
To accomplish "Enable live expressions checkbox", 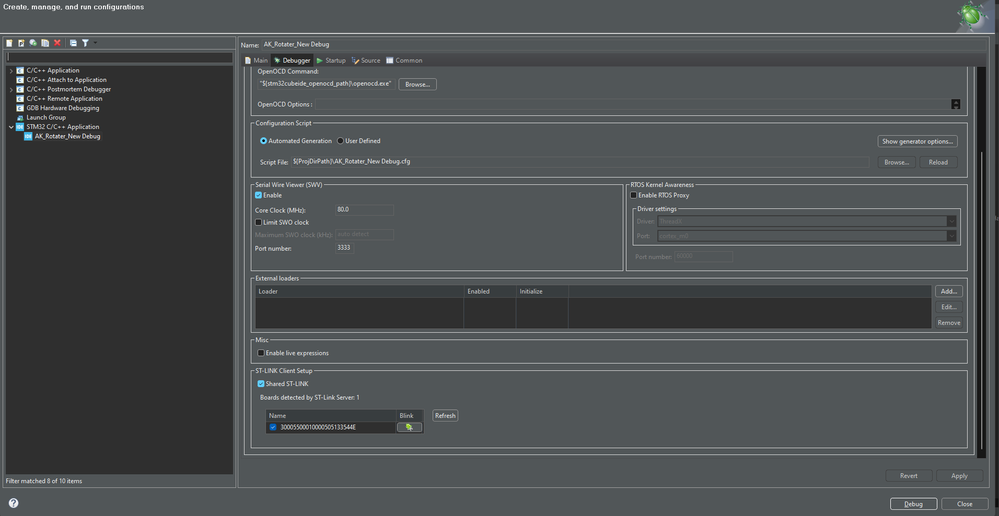I will pyautogui.click(x=261, y=353).
